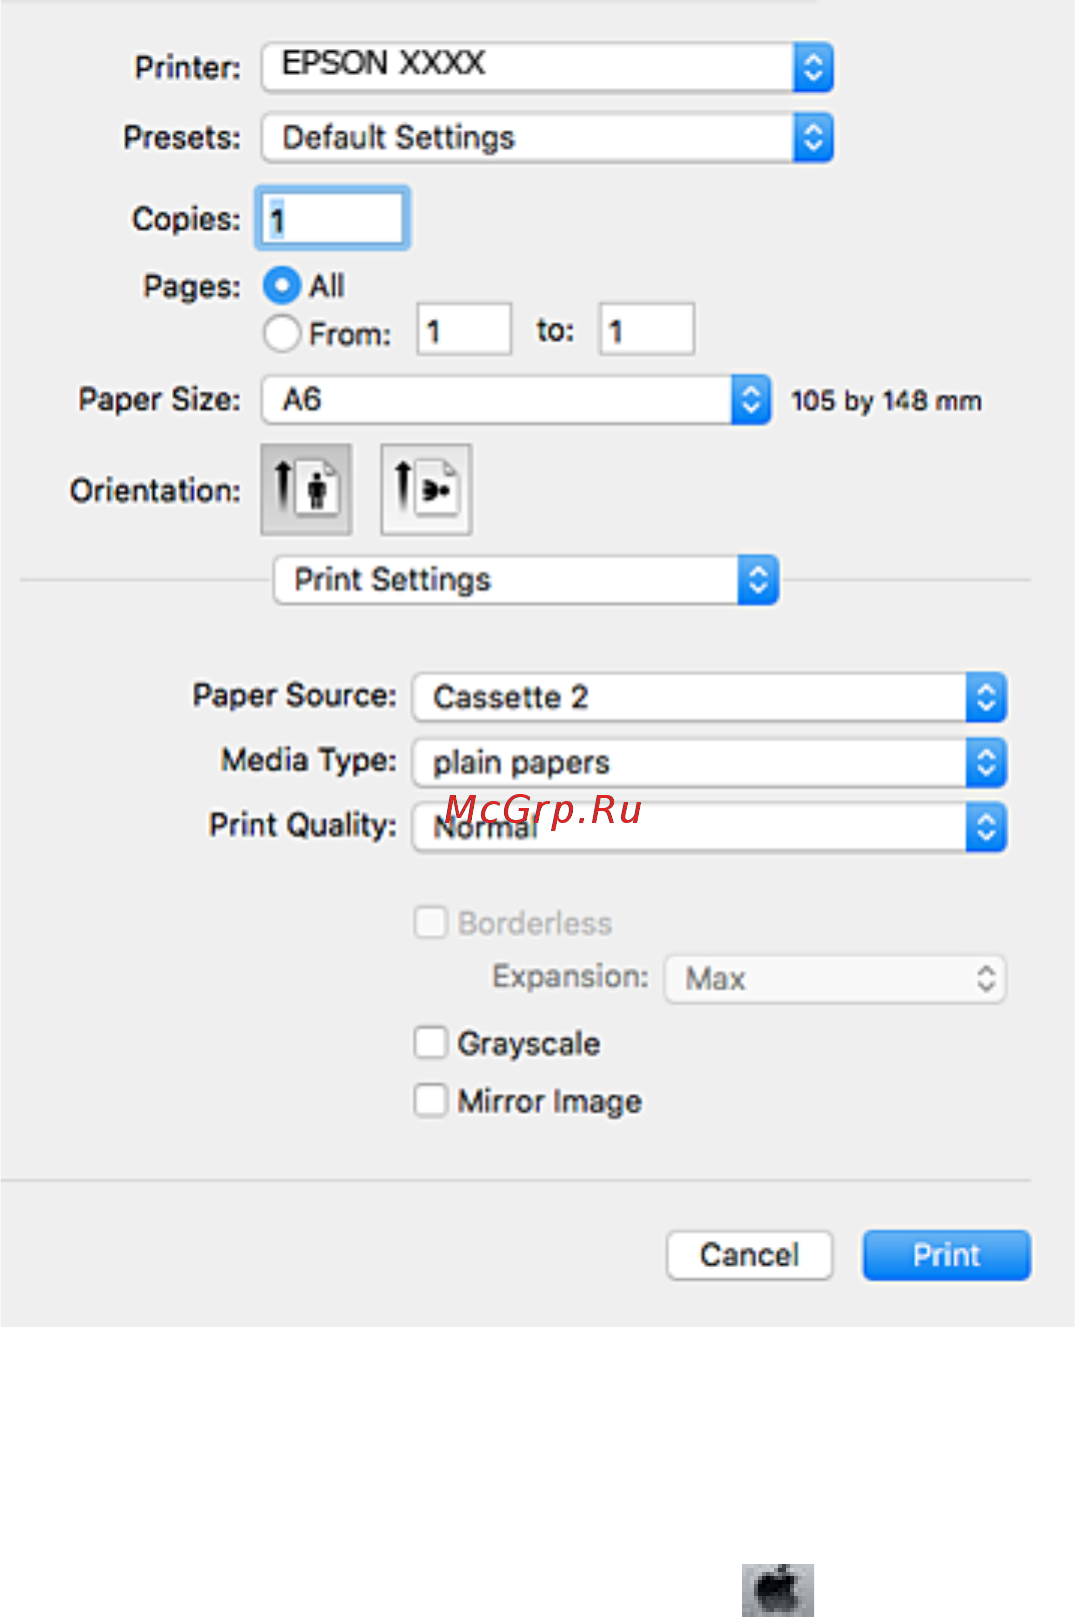Viewport: 1075px width, 1617px height.
Task: Expand the Paper Size dropdown
Action: [515, 400]
